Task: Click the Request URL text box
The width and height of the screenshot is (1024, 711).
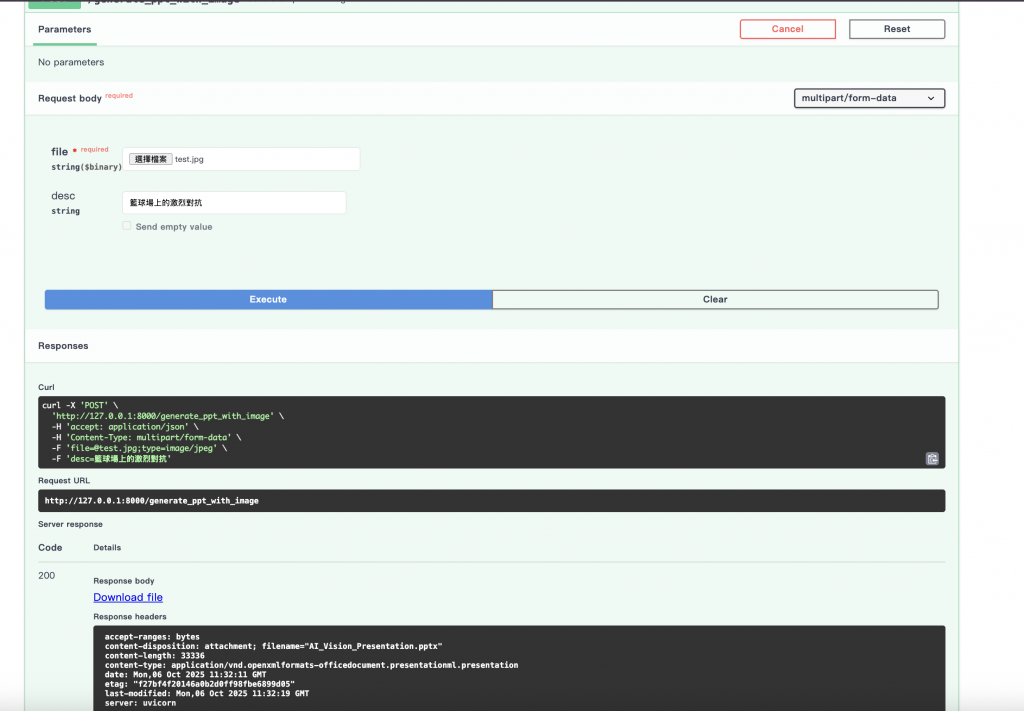Action: point(491,501)
